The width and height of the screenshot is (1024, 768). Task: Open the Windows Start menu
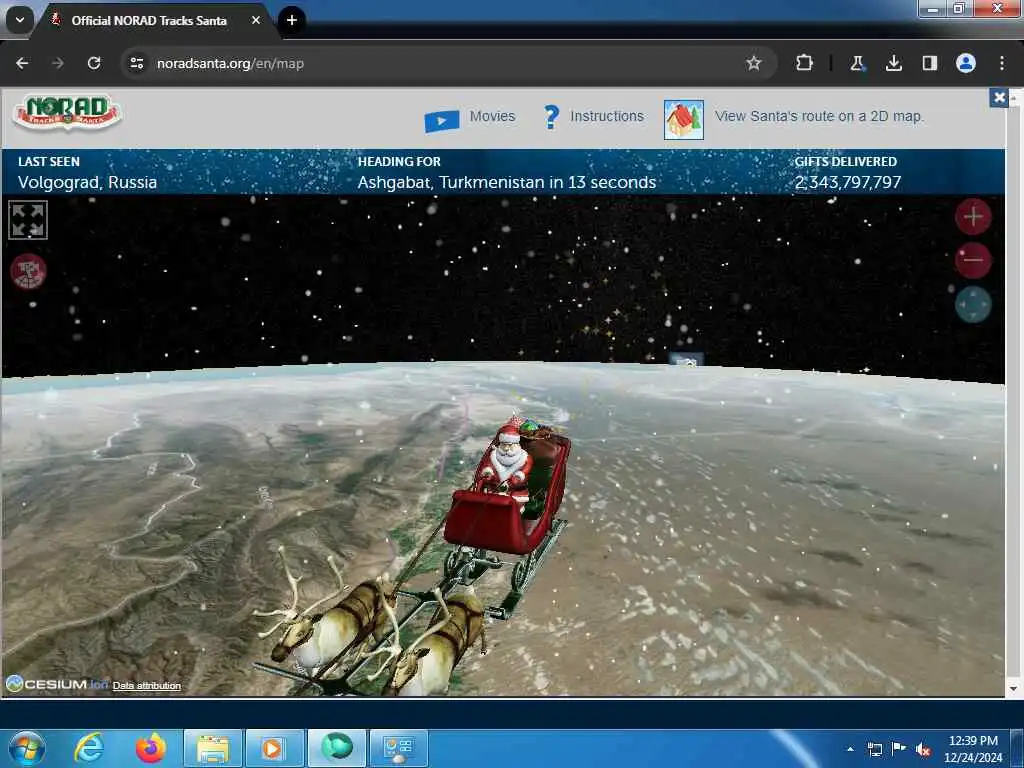click(27, 748)
